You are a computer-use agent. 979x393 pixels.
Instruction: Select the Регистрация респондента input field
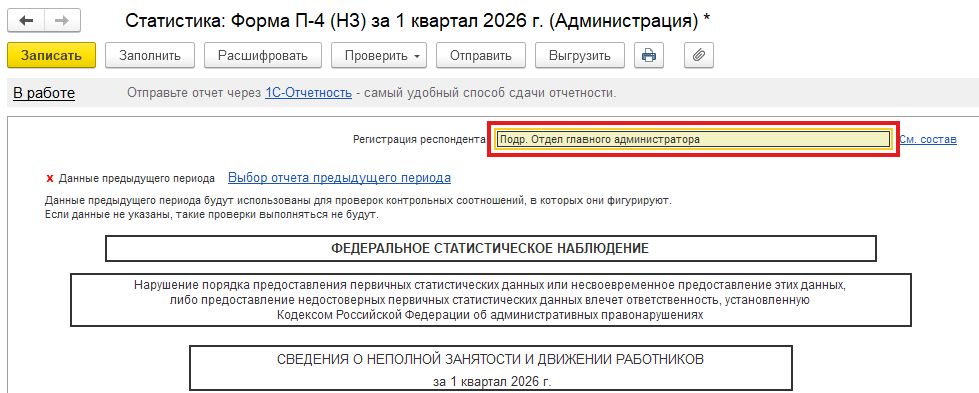click(x=693, y=139)
